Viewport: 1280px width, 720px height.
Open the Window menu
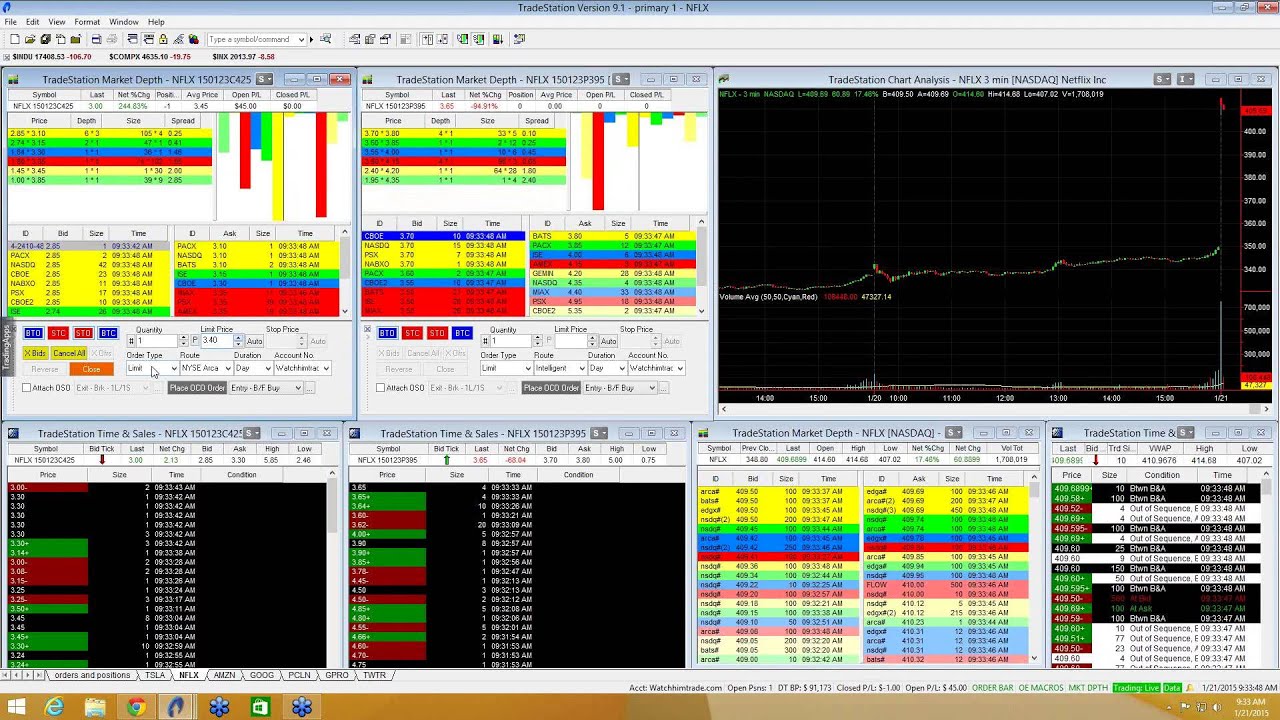[x=124, y=22]
